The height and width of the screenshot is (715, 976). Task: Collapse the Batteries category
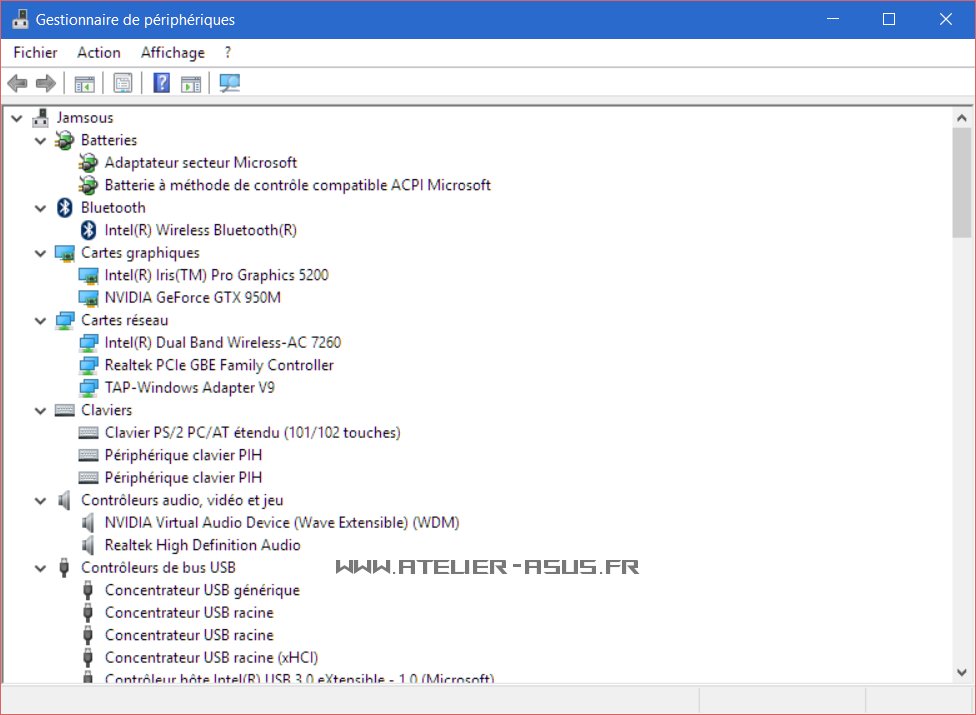coord(41,141)
